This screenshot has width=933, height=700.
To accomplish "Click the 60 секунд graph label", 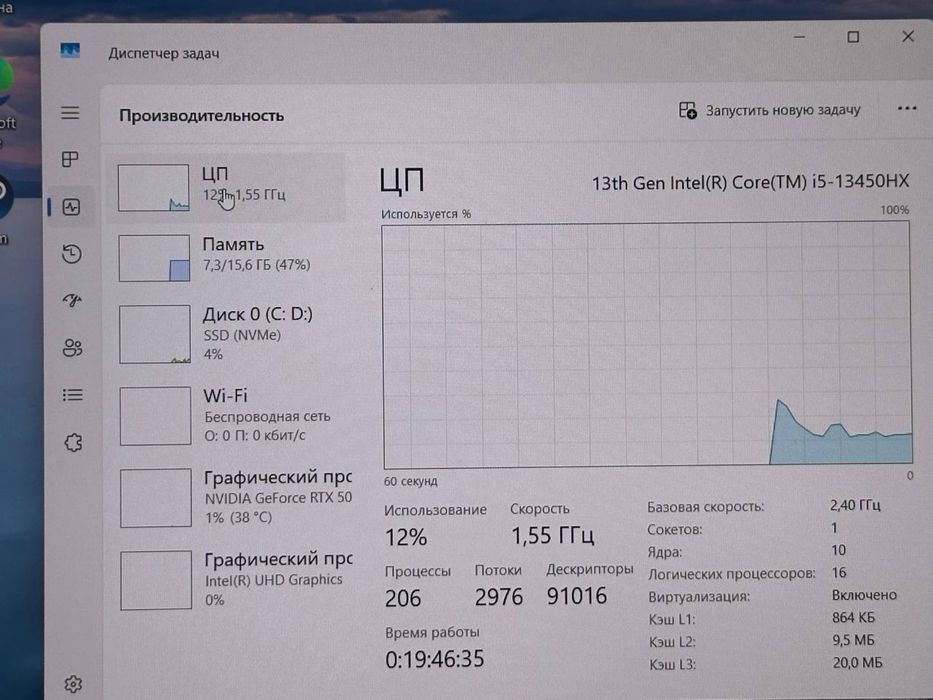I will coord(411,481).
